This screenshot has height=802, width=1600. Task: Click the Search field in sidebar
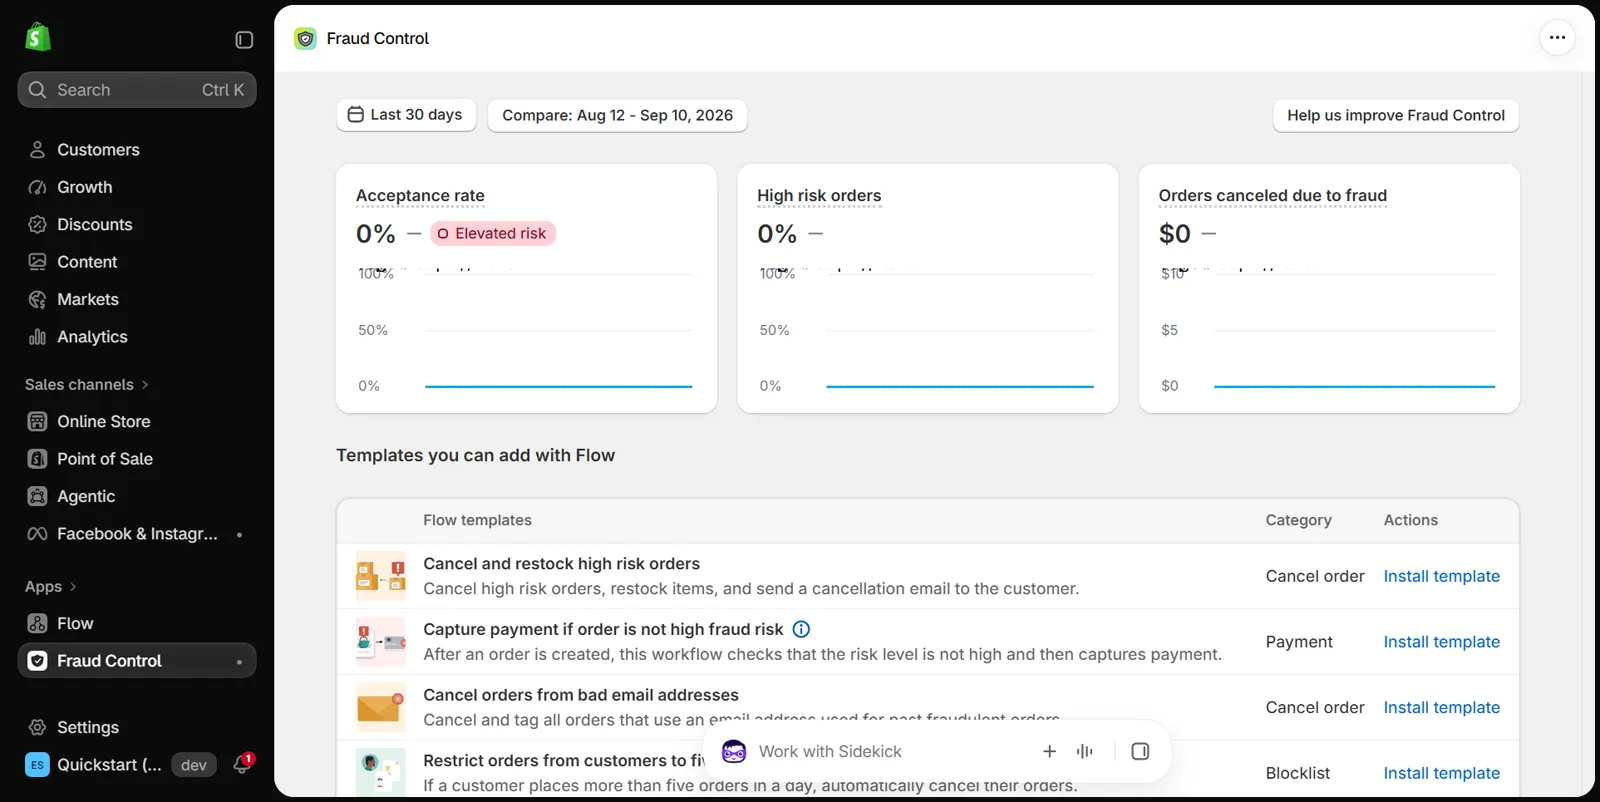click(137, 90)
